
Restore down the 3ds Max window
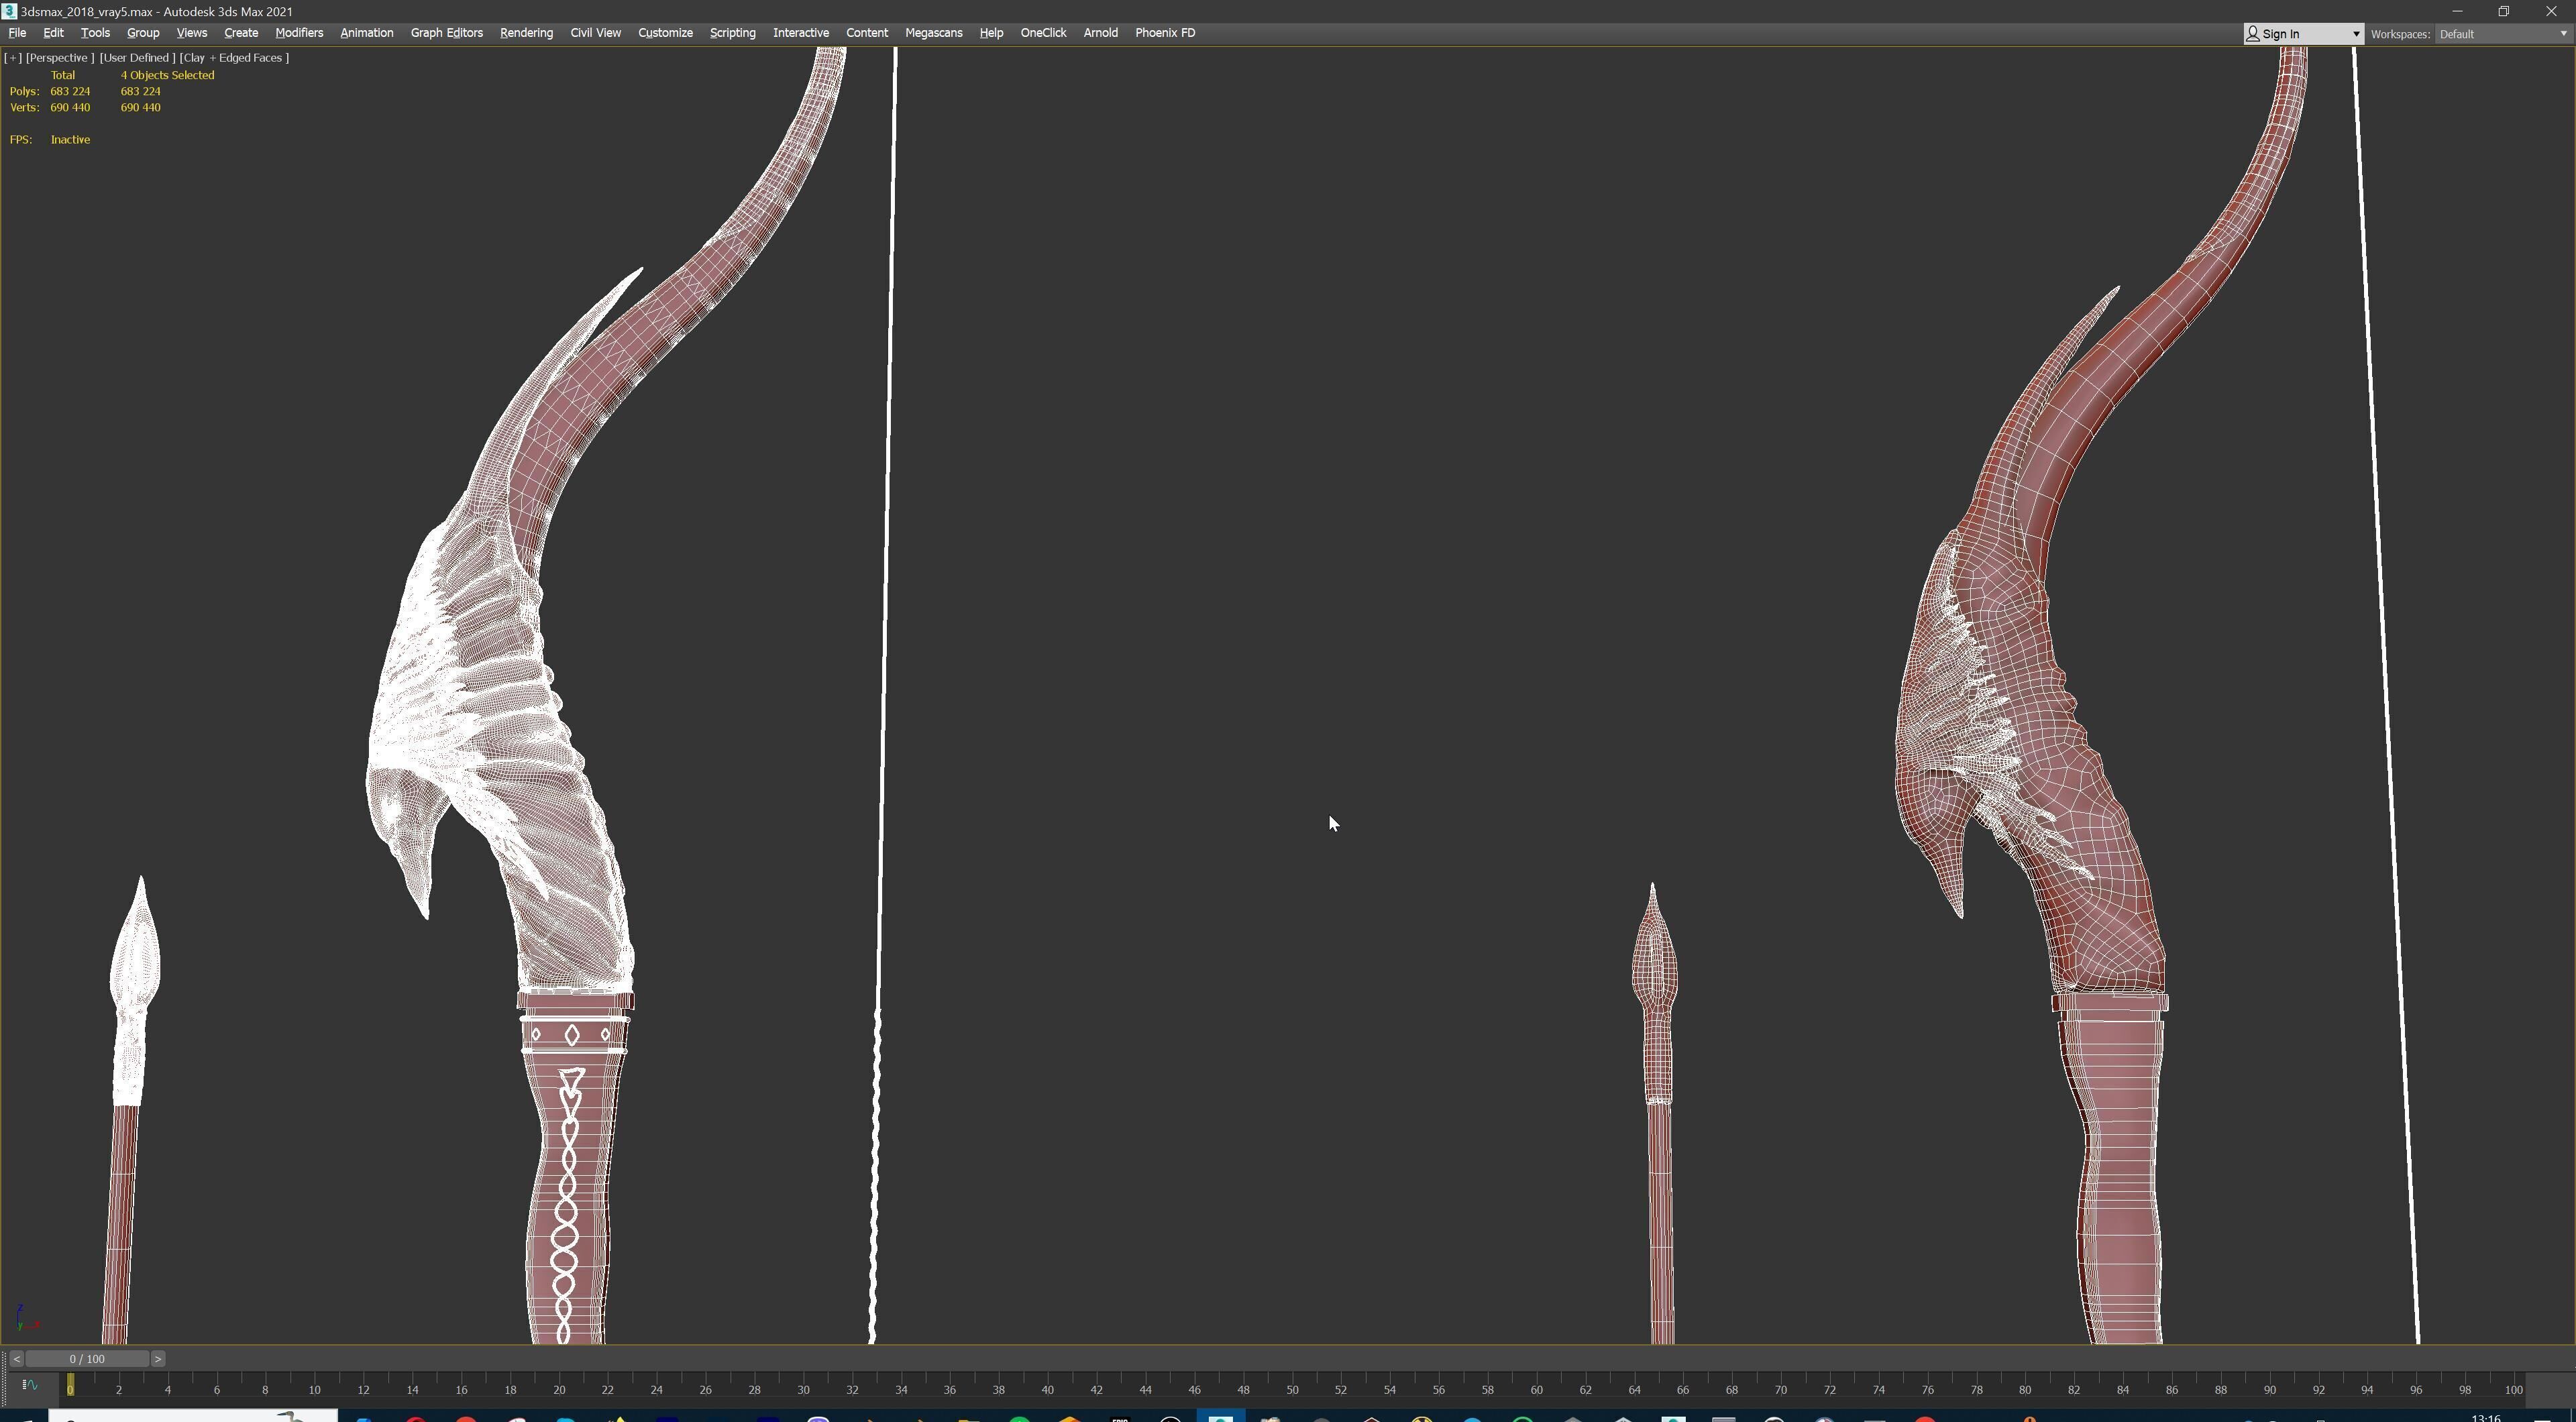coord(2504,11)
